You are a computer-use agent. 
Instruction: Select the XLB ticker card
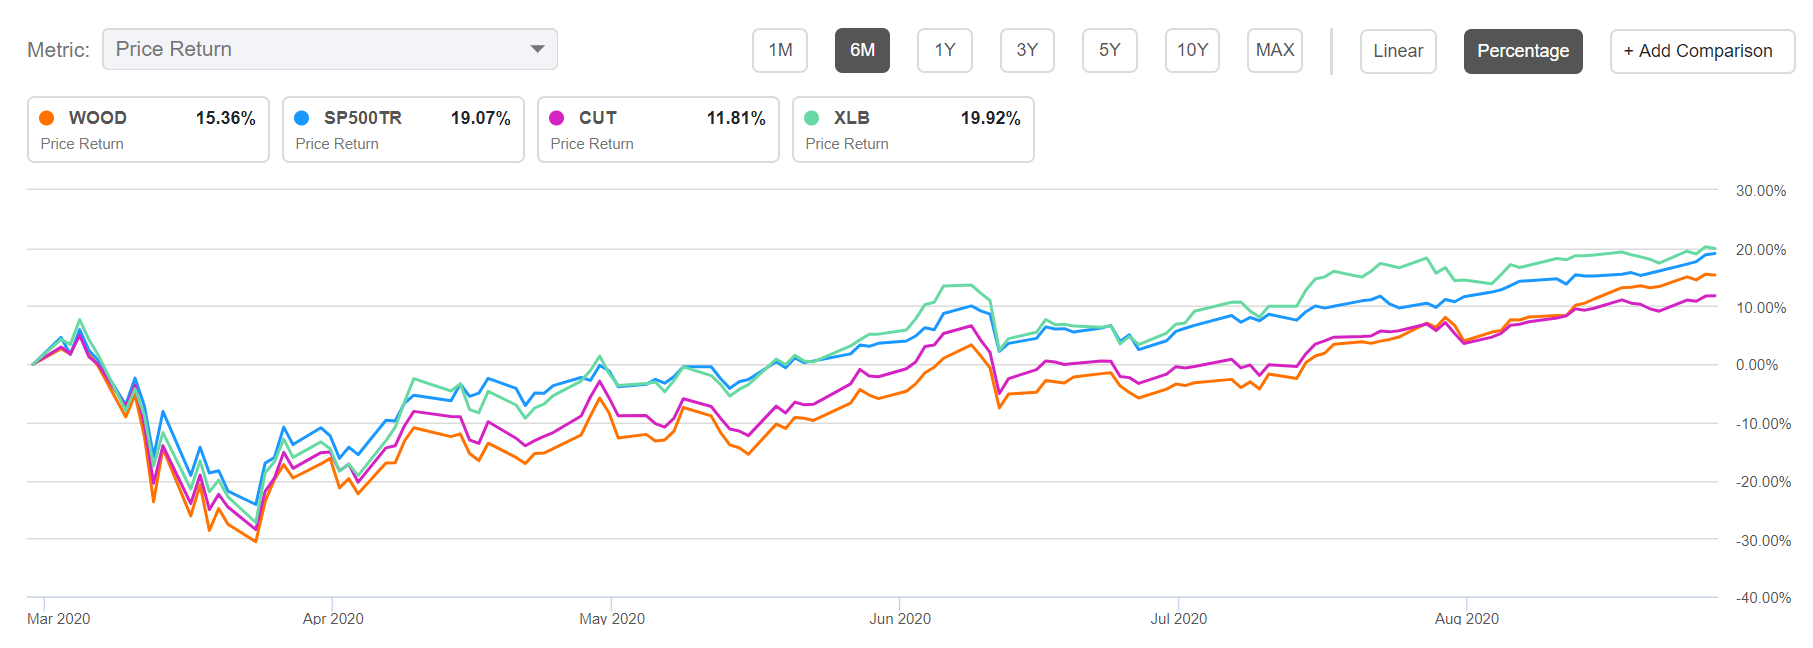pos(913,130)
